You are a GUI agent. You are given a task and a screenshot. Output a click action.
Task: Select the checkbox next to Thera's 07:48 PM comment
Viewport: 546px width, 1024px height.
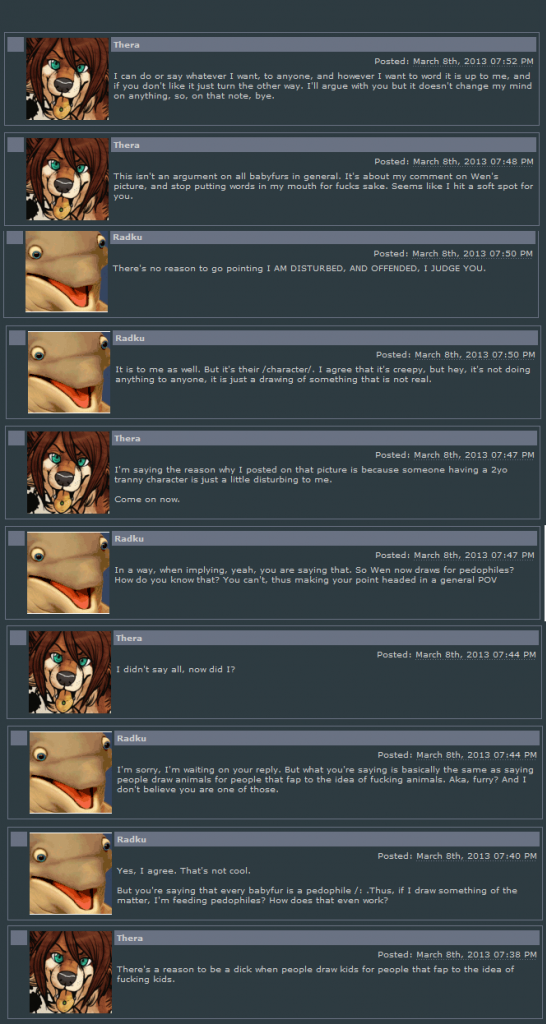16,145
